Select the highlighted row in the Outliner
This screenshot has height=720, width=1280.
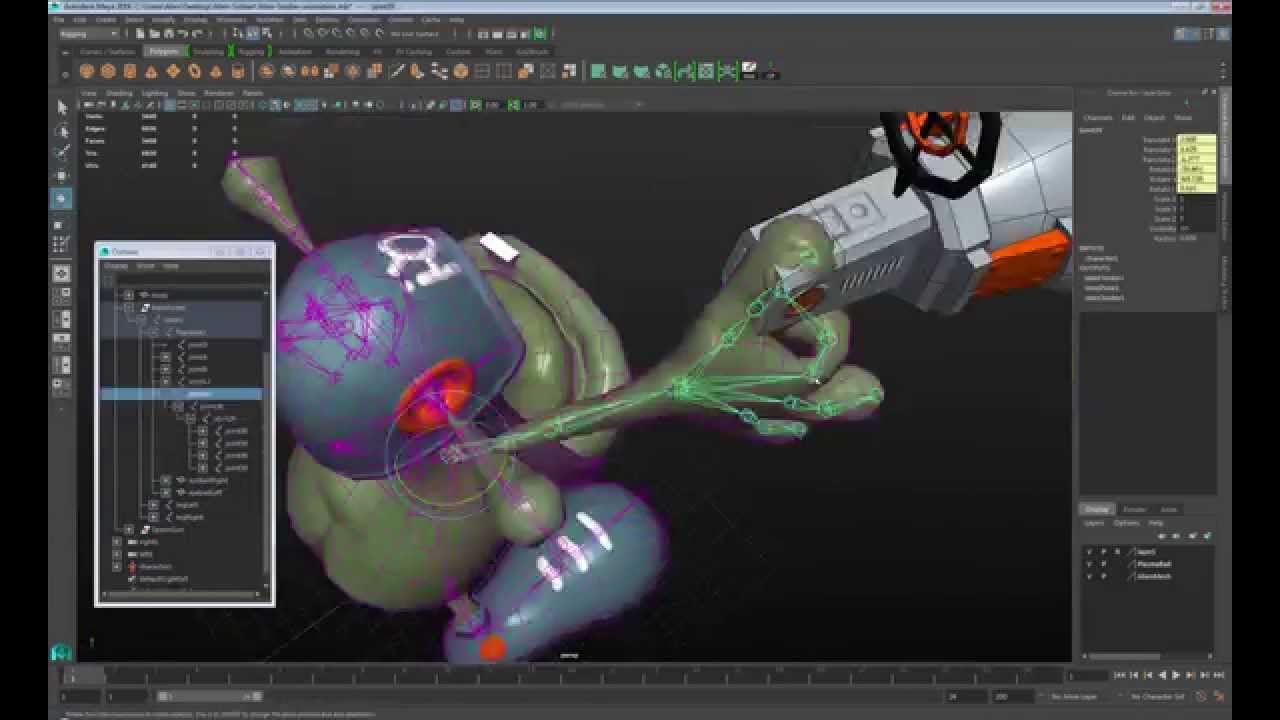pyautogui.click(x=183, y=394)
